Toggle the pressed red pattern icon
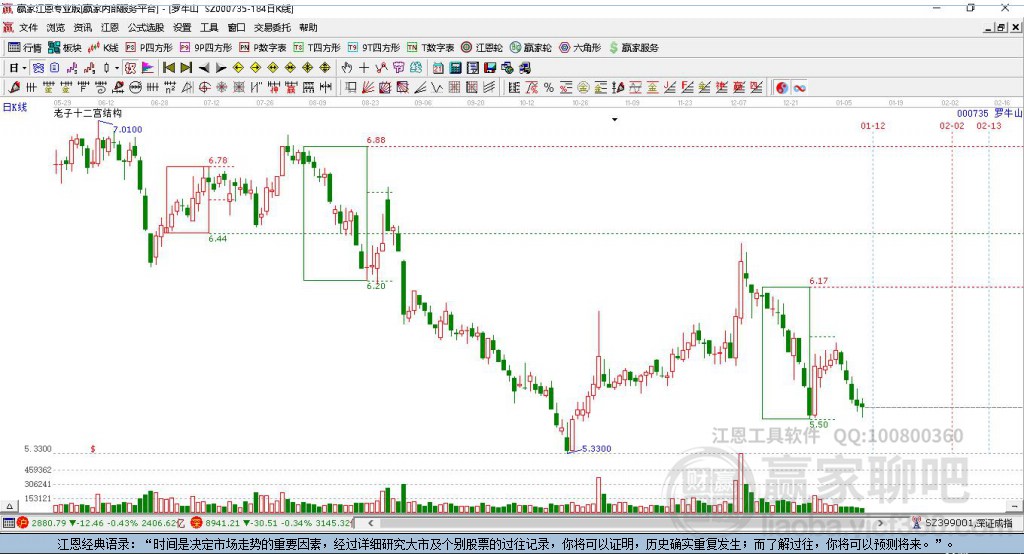Viewport: 1024px width, 554px height. tap(131, 68)
